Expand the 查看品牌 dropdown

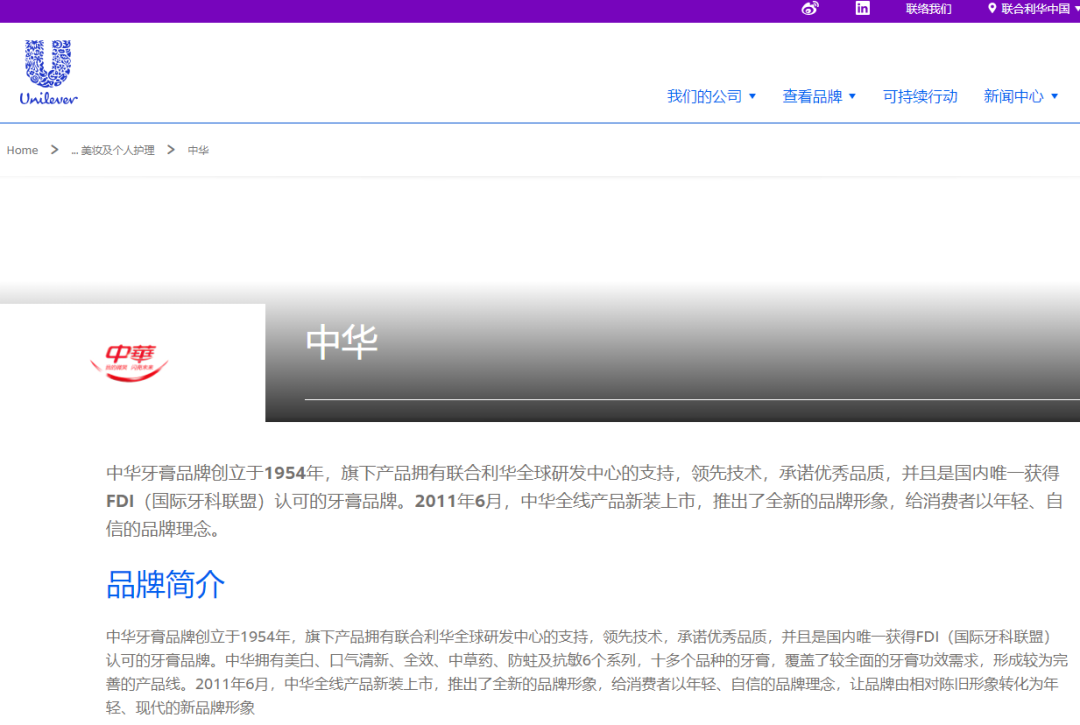(813, 96)
